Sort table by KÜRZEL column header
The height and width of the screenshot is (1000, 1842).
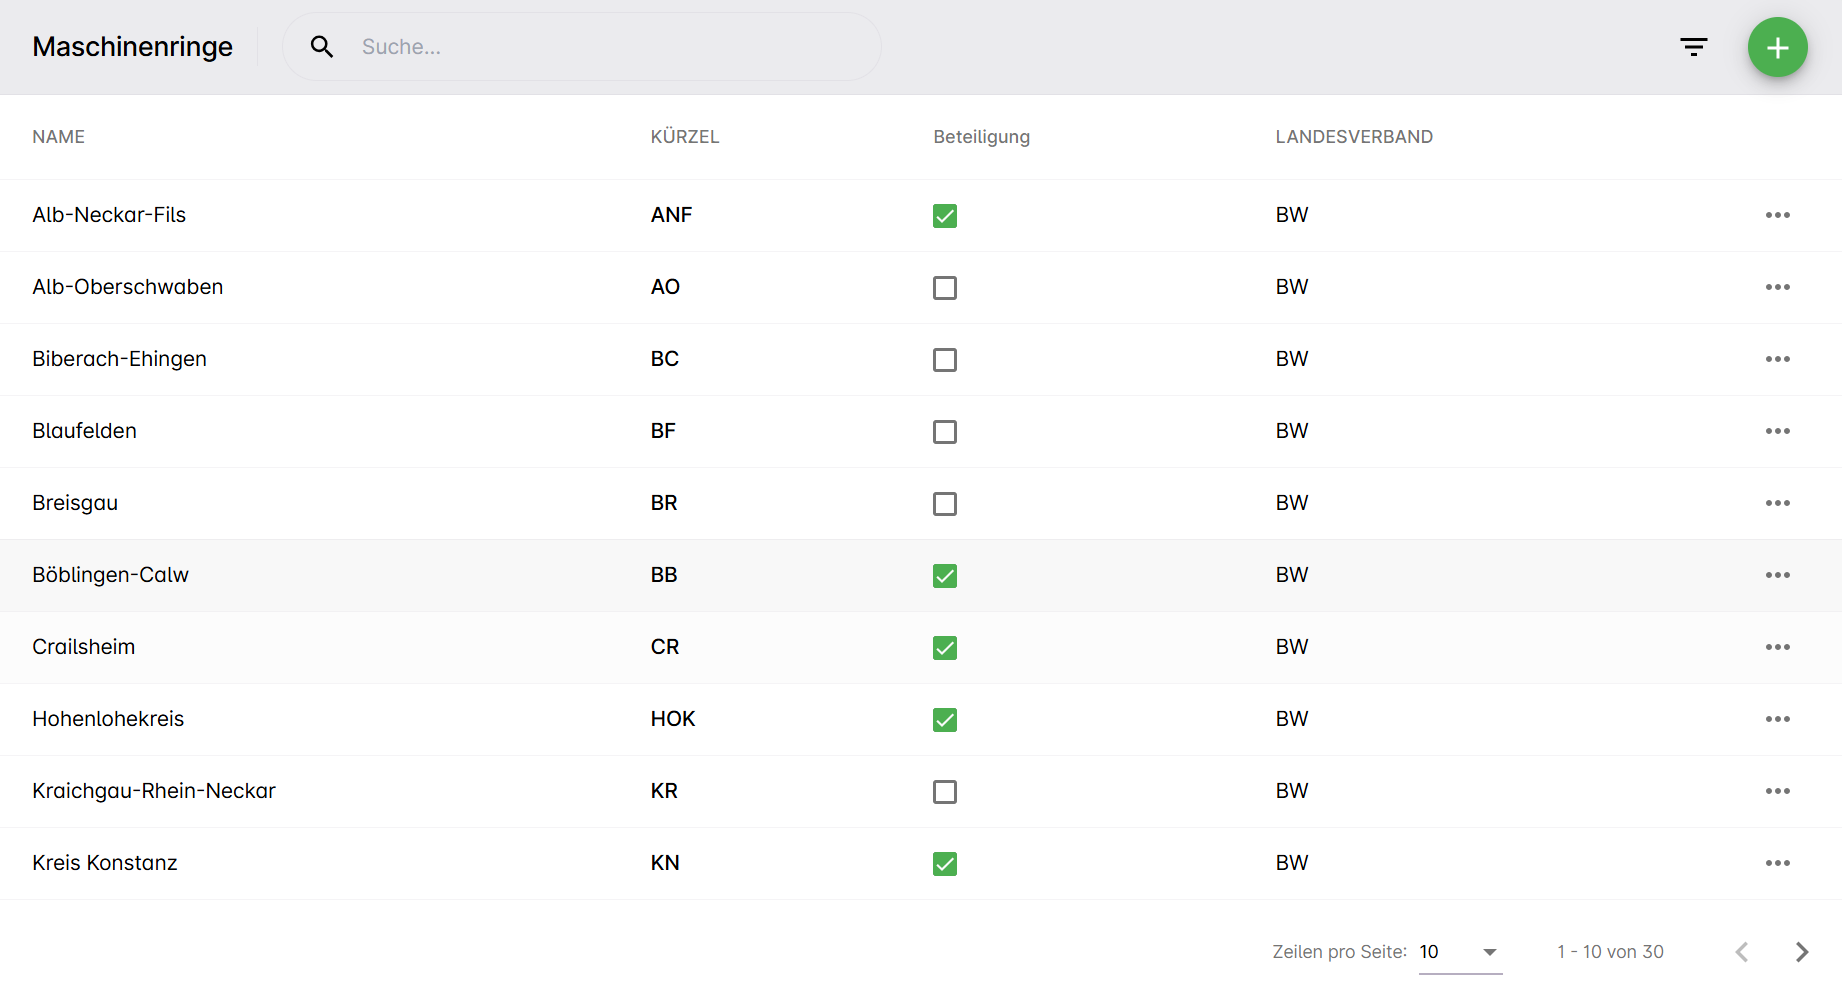(x=684, y=137)
